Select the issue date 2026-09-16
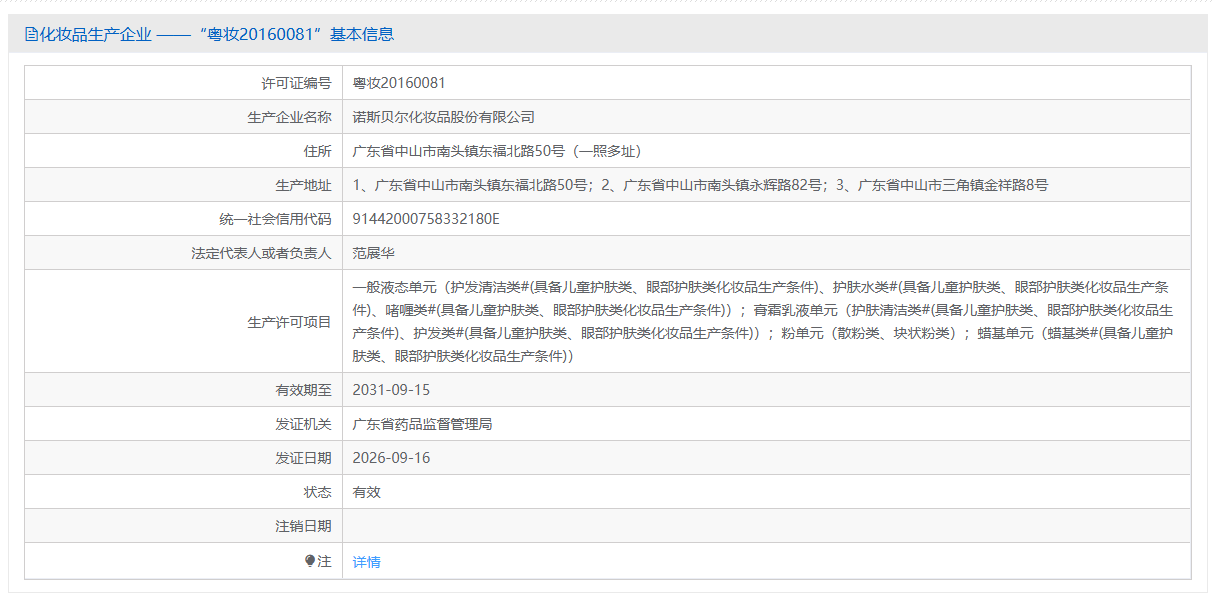The height and width of the screenshot is (599, 1215). pyautogui.click(x=392, y=458)
